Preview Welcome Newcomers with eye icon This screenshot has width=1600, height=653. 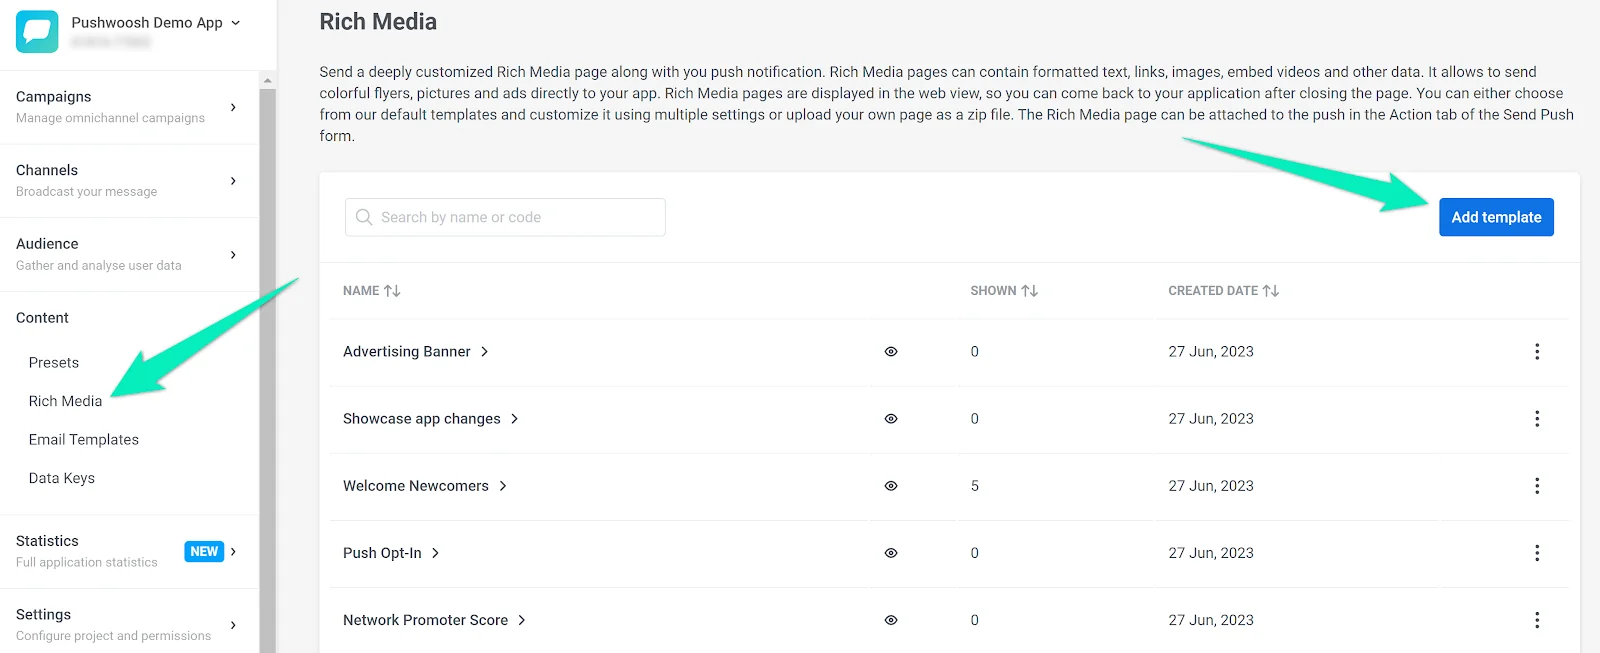coord(891,486)
